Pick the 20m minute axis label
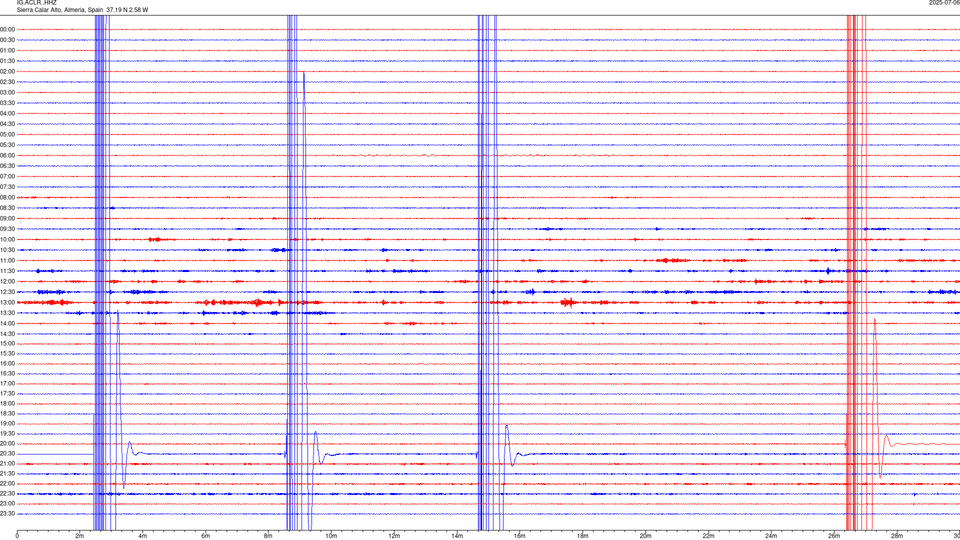960x540 pixels. 645,536
